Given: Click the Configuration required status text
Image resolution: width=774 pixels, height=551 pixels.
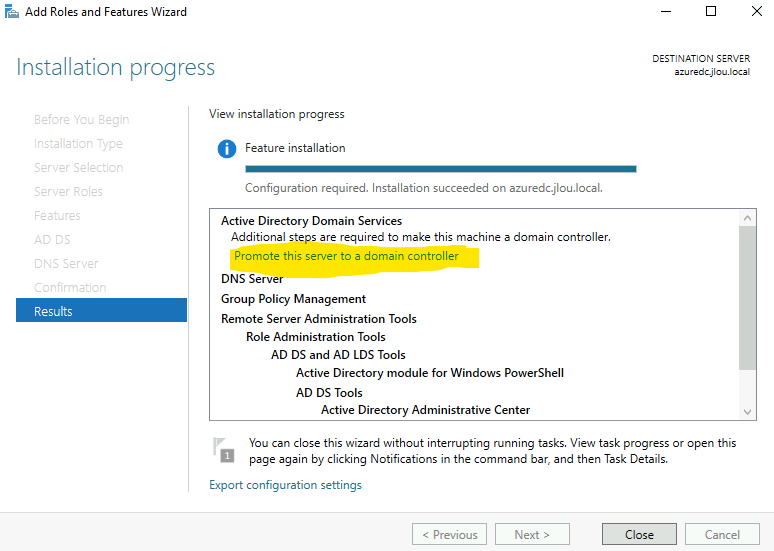Looking at the screenshot, I should 424,188.
